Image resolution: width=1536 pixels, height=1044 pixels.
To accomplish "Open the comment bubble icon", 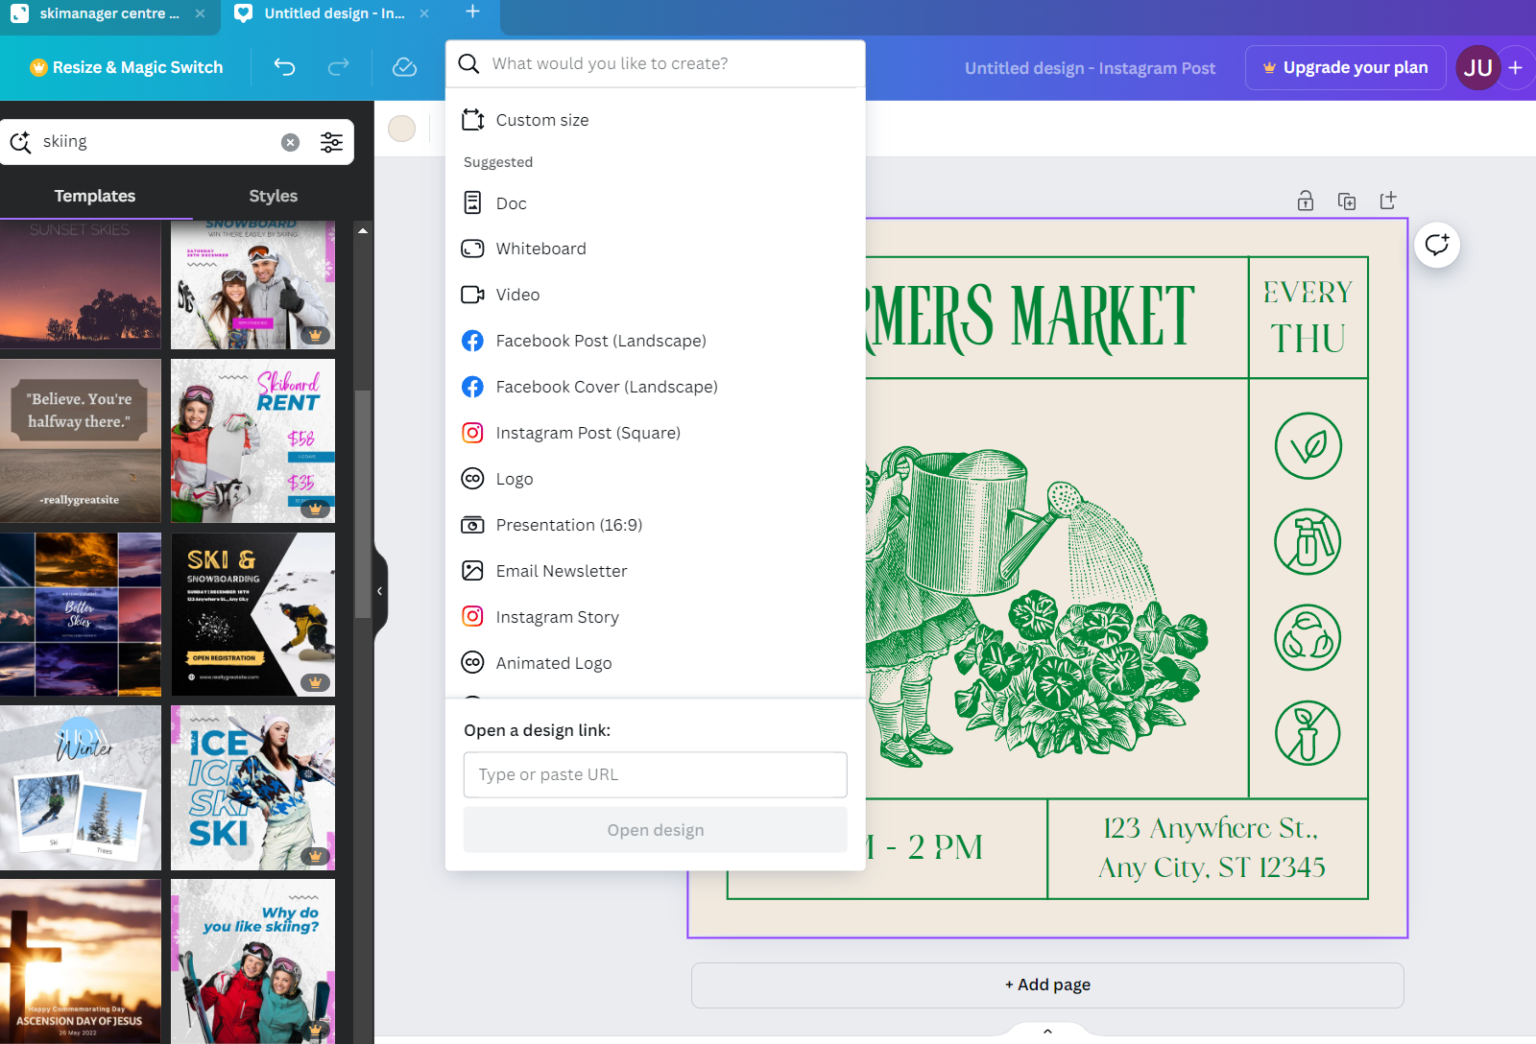I will coord(1437,245).
